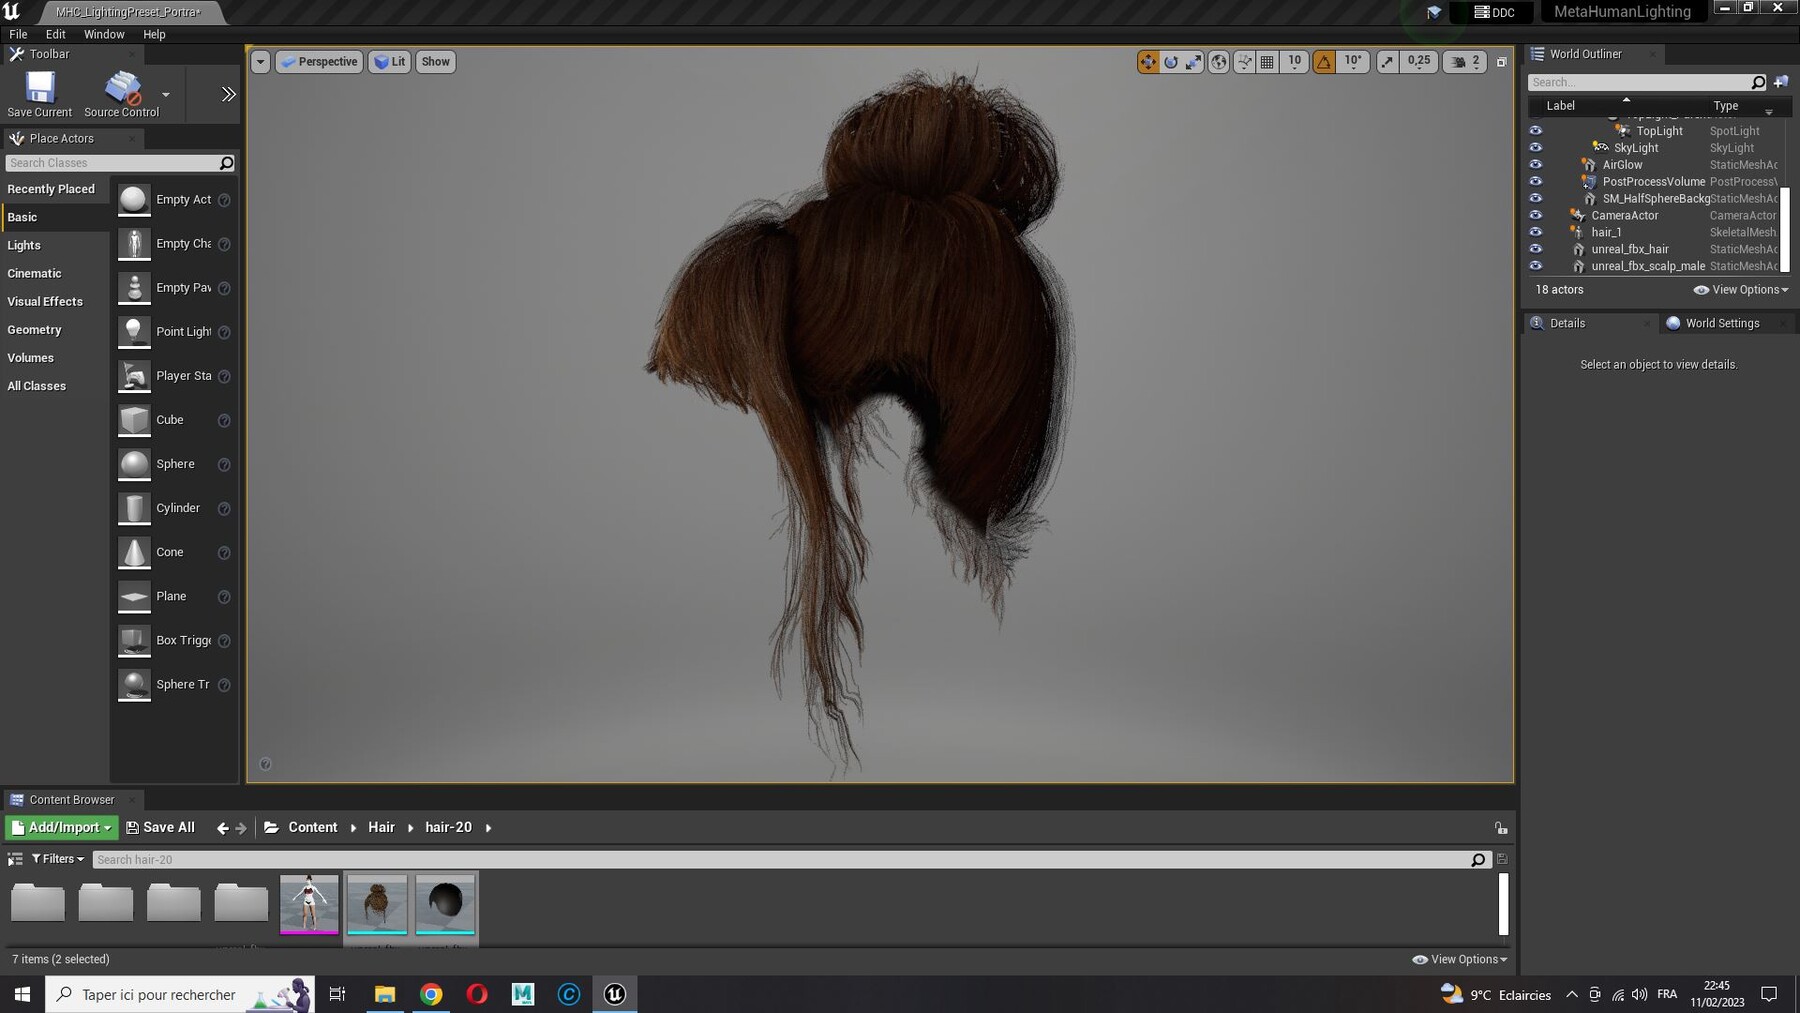Open Window menu
Viewport: 1800px width, 1013px height.
(104, 34)
